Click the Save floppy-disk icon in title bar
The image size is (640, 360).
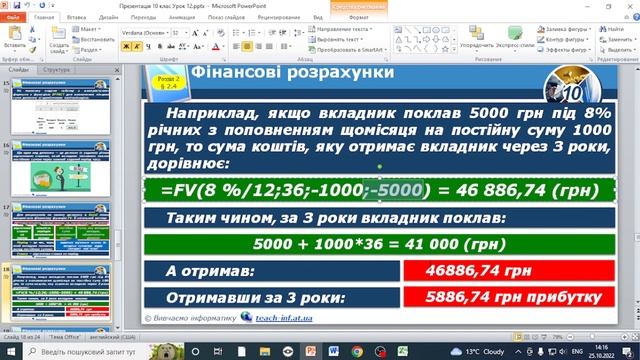pyautogui.click(x=17, y=5)
